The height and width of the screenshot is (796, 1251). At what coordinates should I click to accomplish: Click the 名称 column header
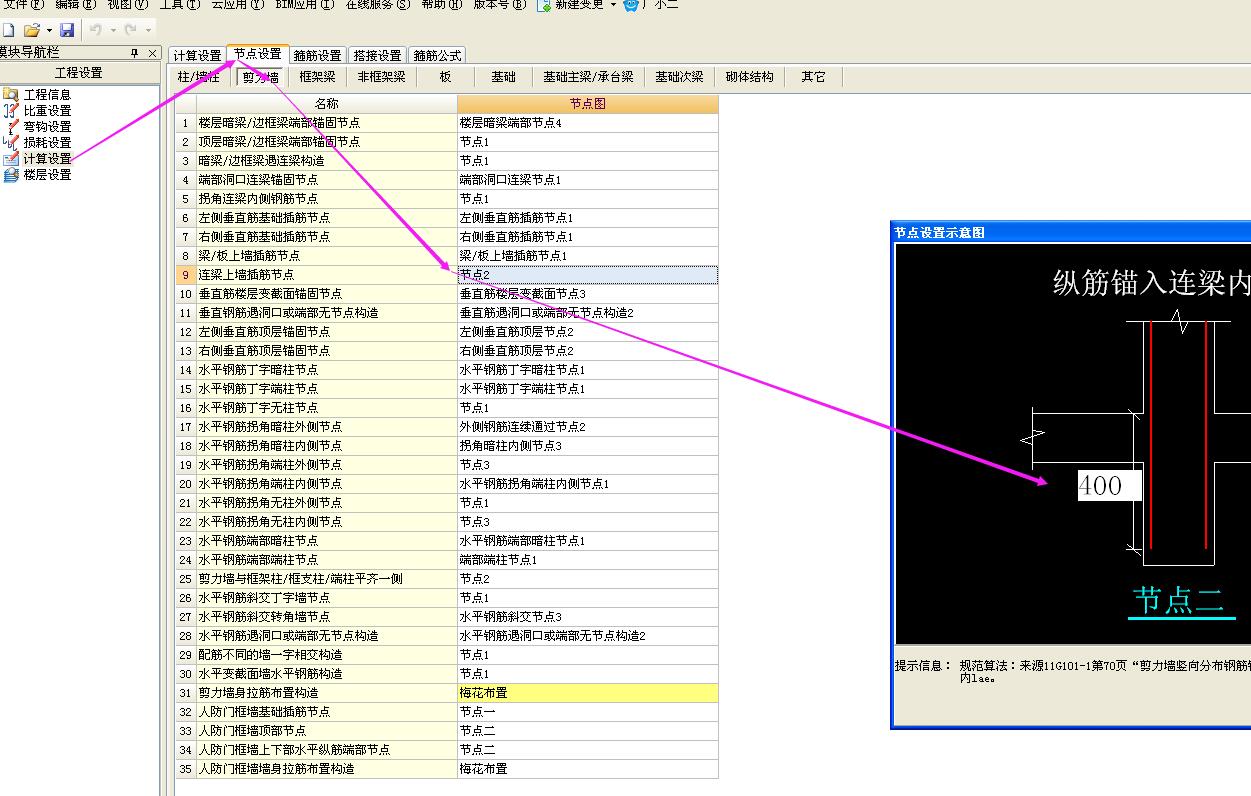tap(326, 104)
